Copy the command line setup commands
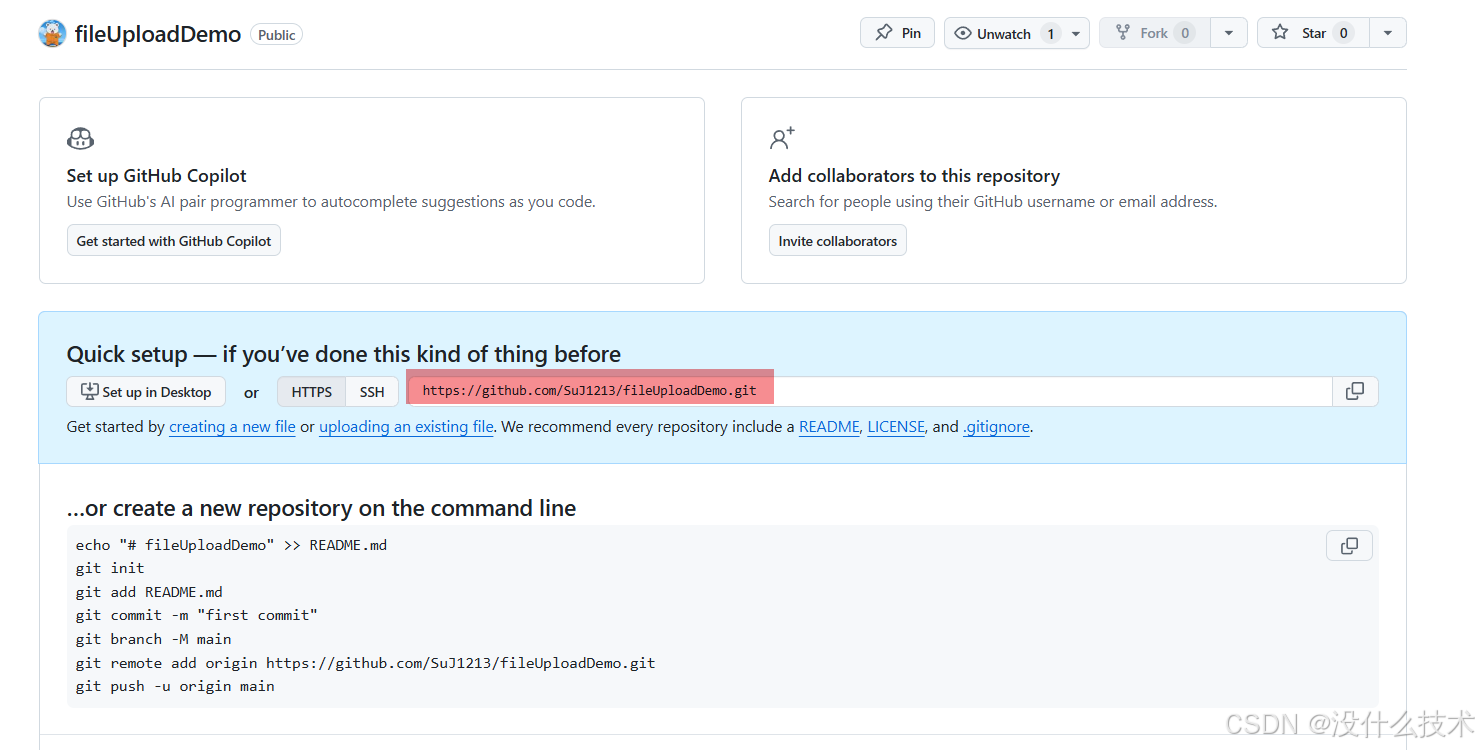Viewport: 1479px width, 750px height. tap(1349, 546)
